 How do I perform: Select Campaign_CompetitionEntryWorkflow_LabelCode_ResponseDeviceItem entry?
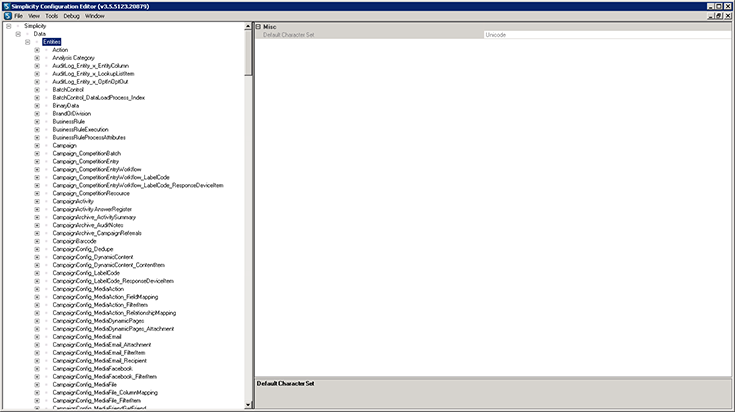coord(138,185)
